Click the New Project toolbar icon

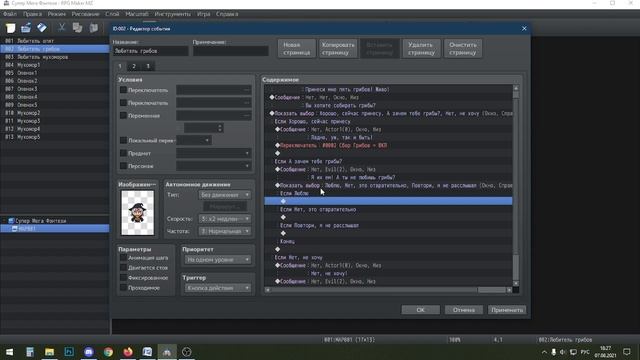[x=11, y=28]
